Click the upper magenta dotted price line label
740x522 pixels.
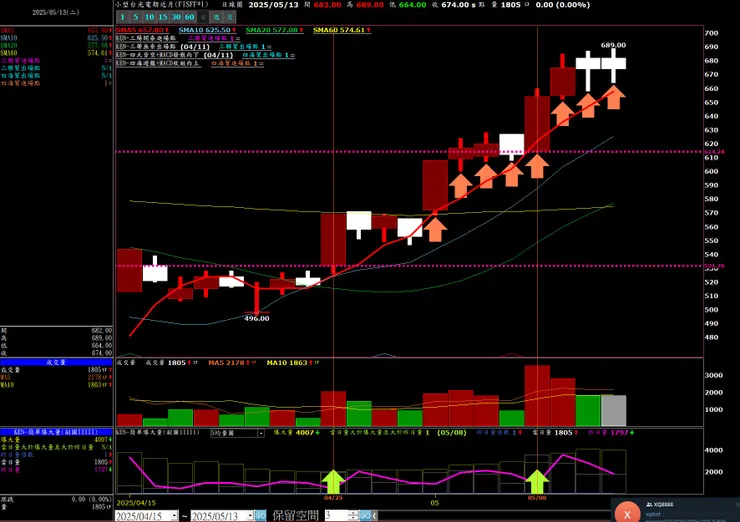pos(714,152)
